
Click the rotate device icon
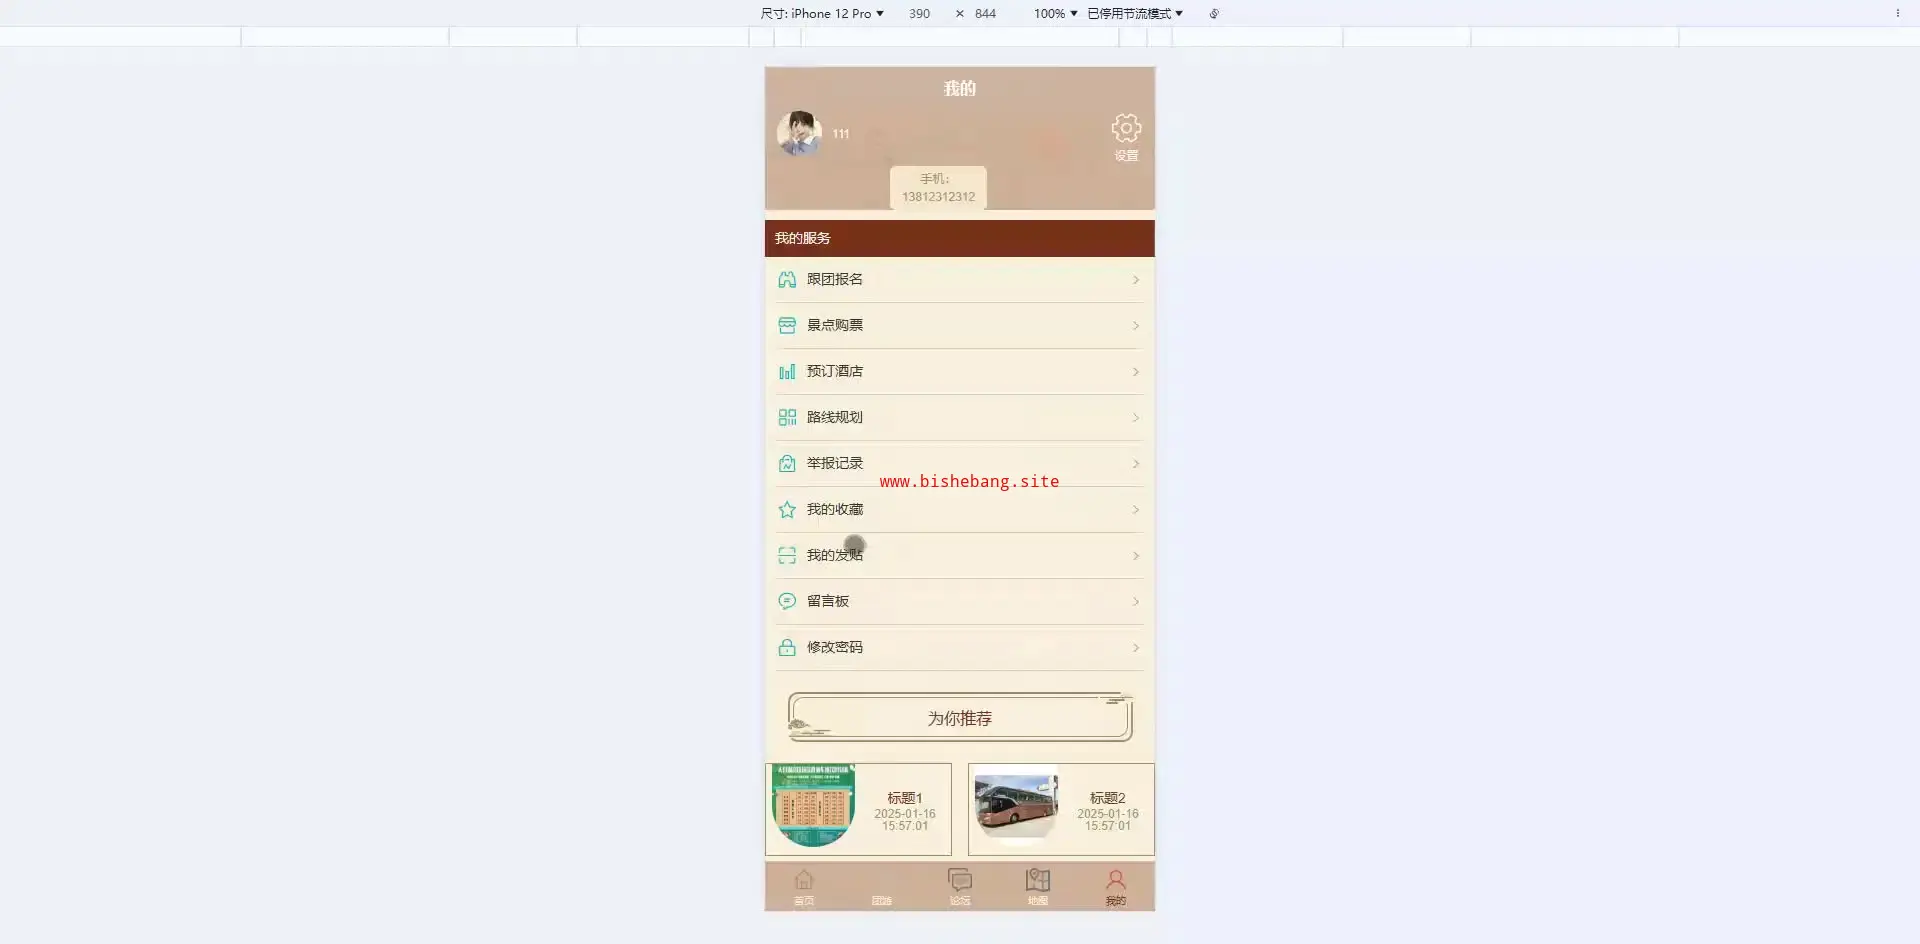pos(1214,14)
